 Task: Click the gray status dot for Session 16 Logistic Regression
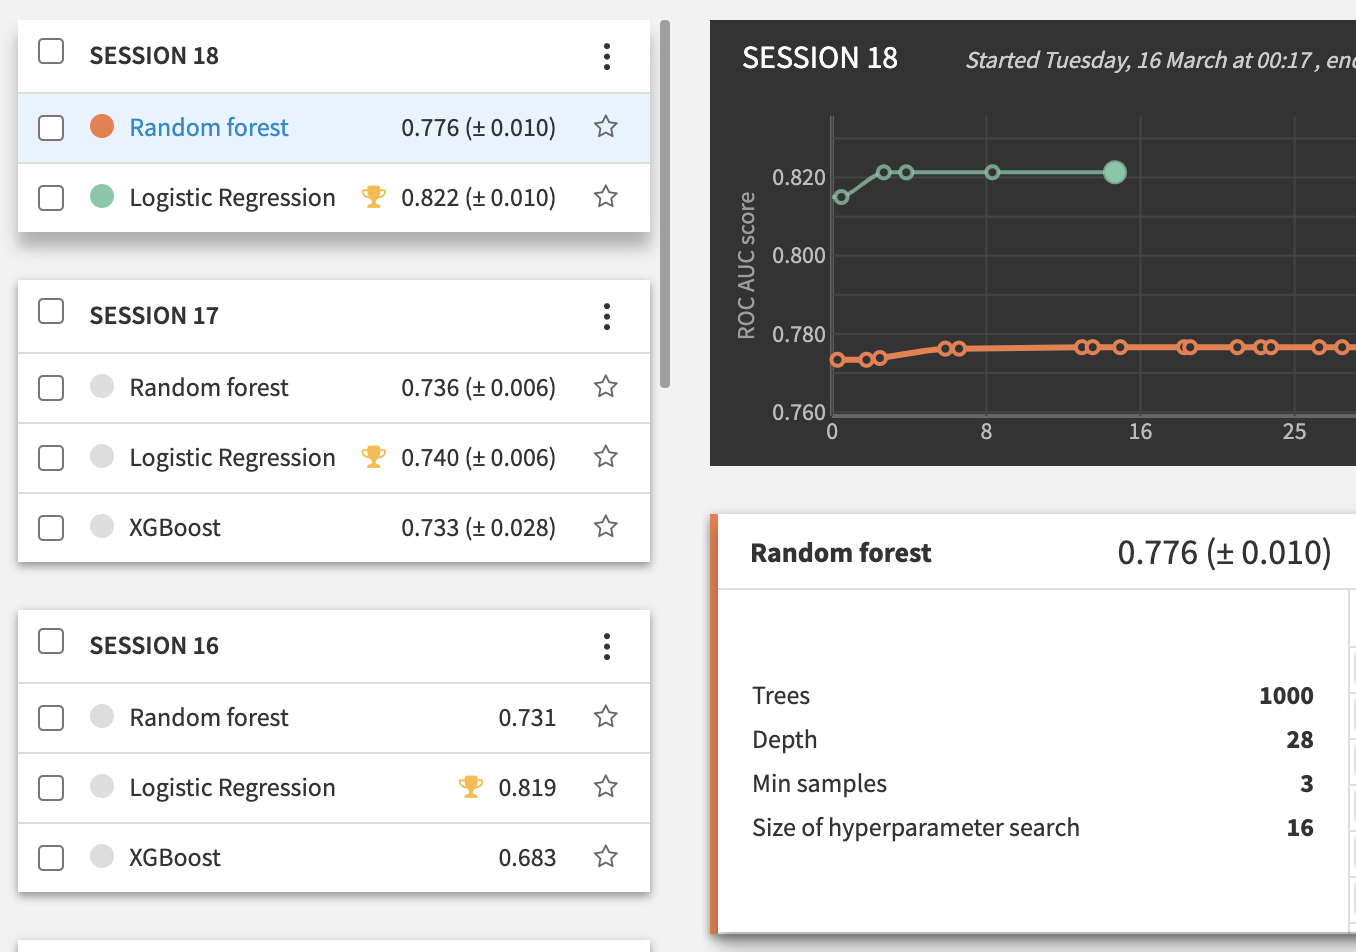[x=102, y=786]
